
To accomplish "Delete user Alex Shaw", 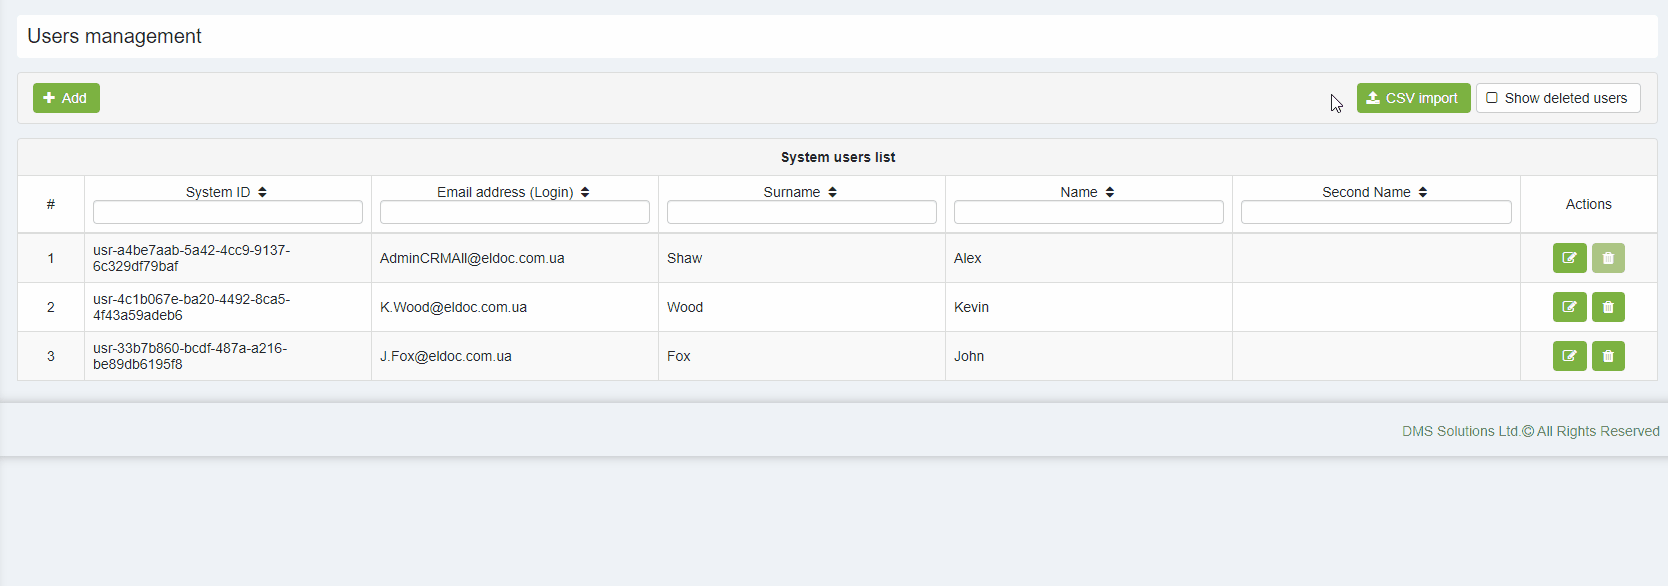I will (x=1608, y=258).
